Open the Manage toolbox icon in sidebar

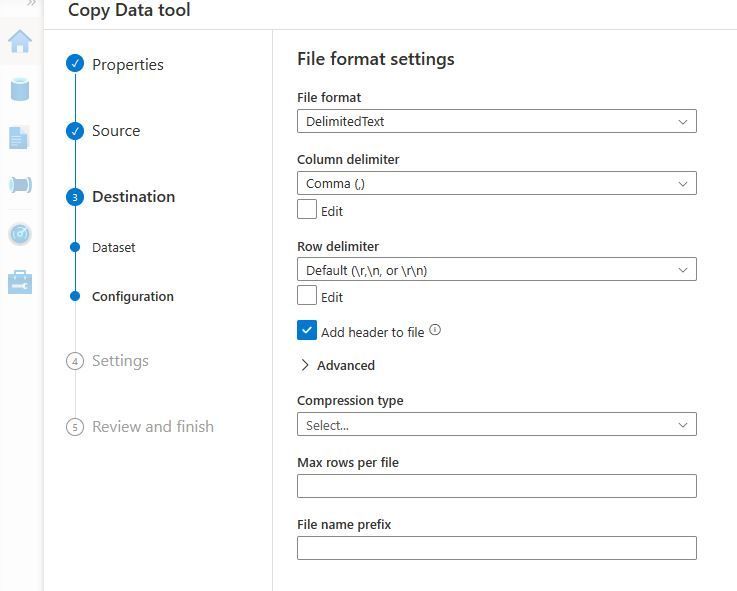[20, 282]
